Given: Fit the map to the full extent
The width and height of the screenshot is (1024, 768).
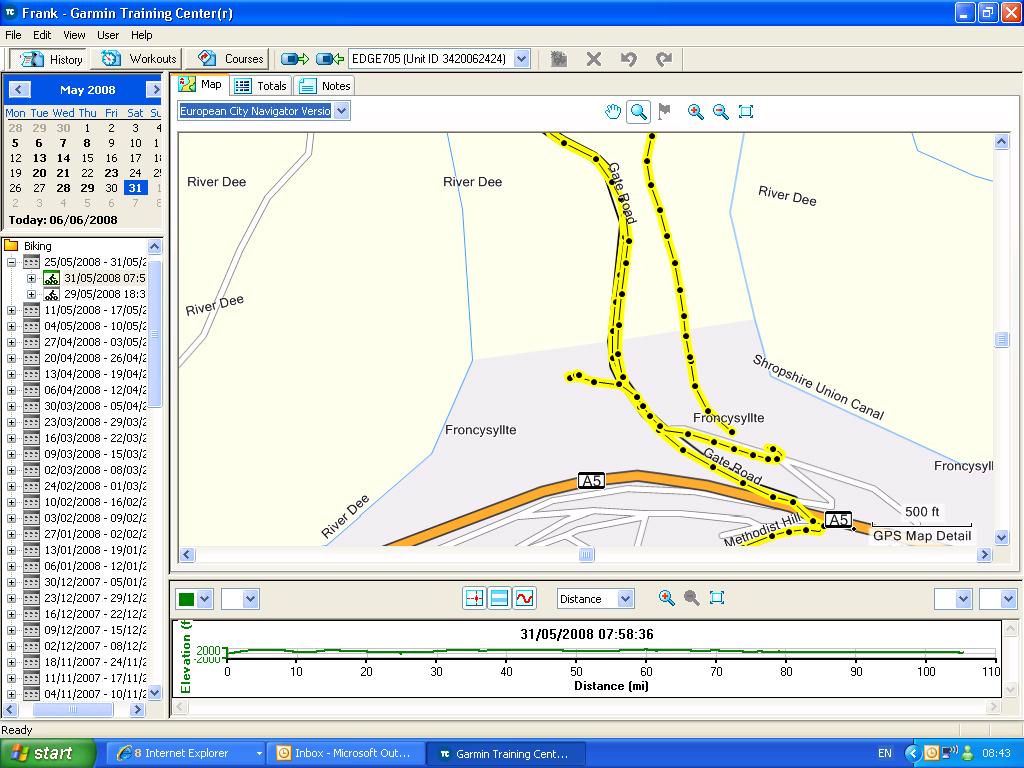Looking at the screenshot, I should tap(745, 112).
